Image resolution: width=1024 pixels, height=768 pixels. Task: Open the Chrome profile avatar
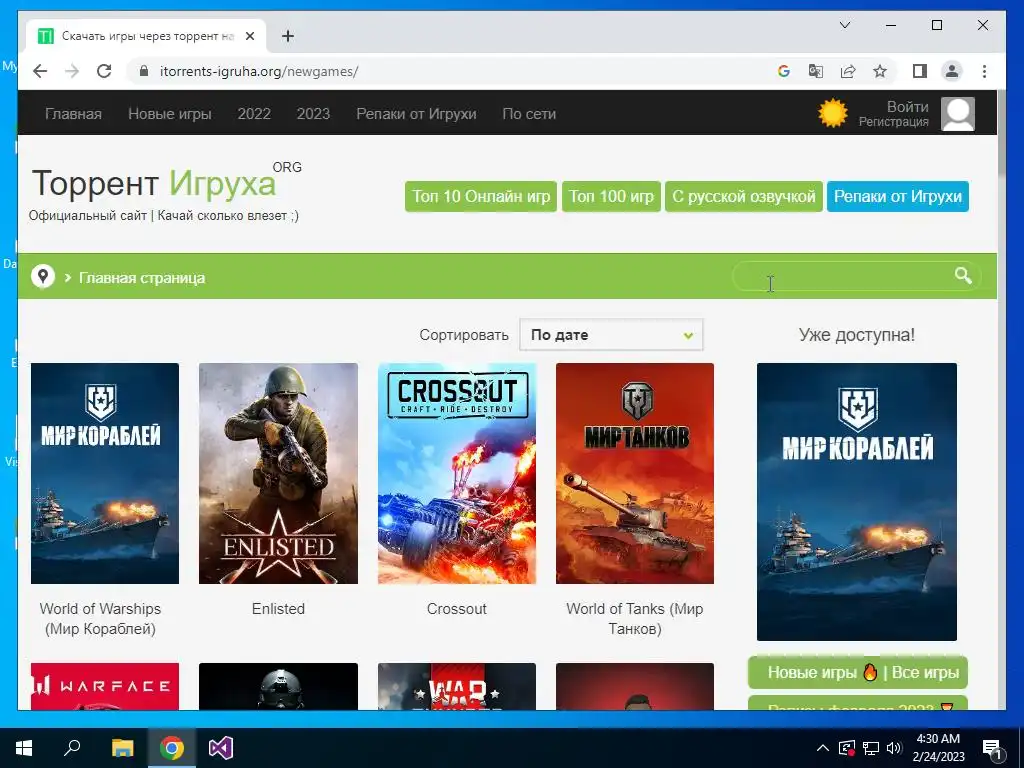[952, 71]
